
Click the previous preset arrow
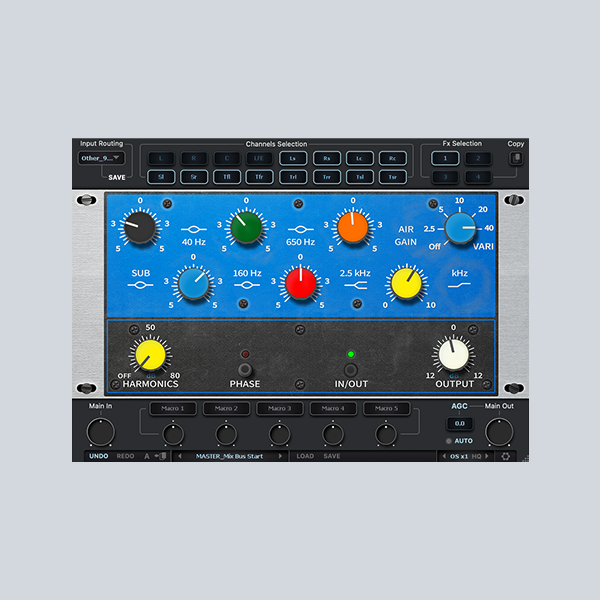pyautogui.click(x=179, y=456)
